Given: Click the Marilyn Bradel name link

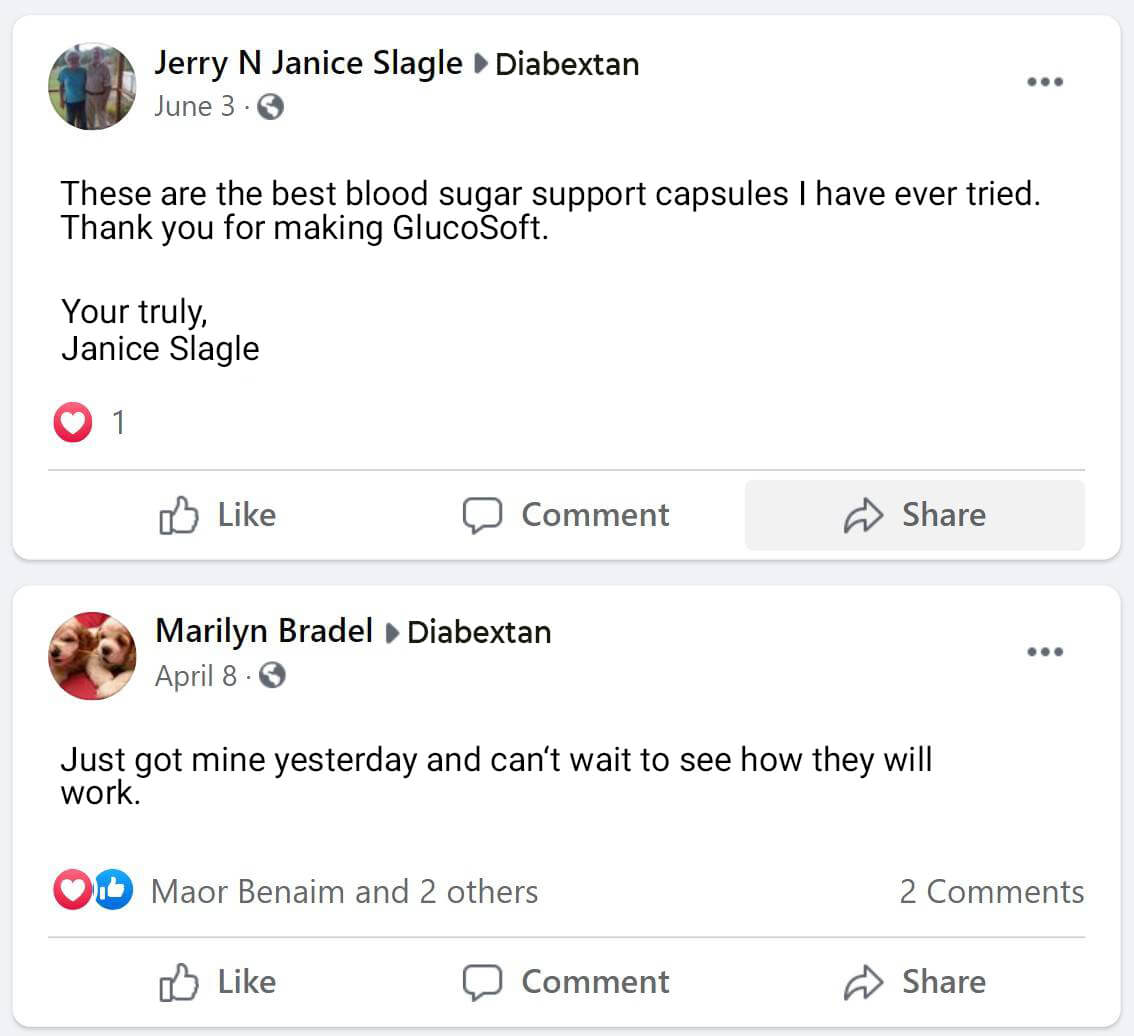Looking at the screenshot, I should coord(264,631).
